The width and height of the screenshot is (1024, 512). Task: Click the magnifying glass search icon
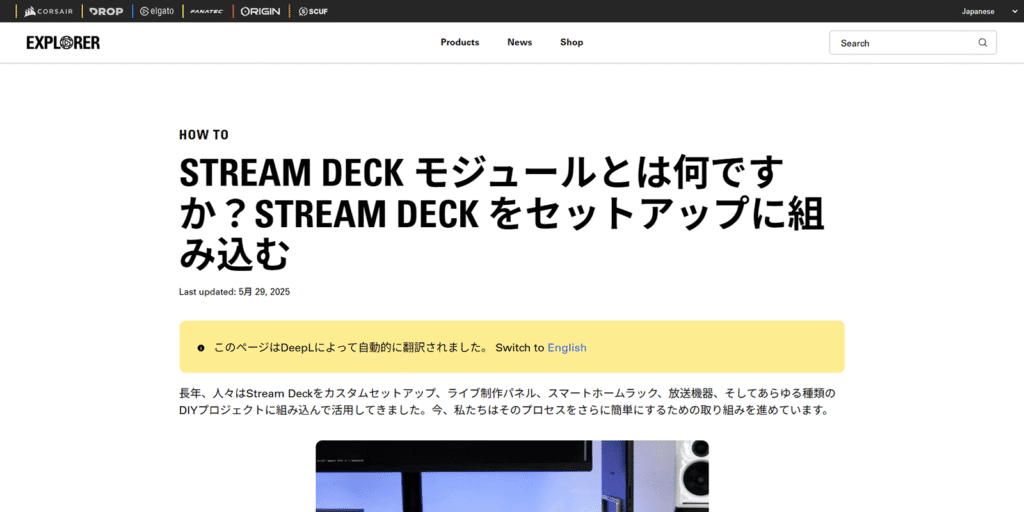[x=983, y=43]
